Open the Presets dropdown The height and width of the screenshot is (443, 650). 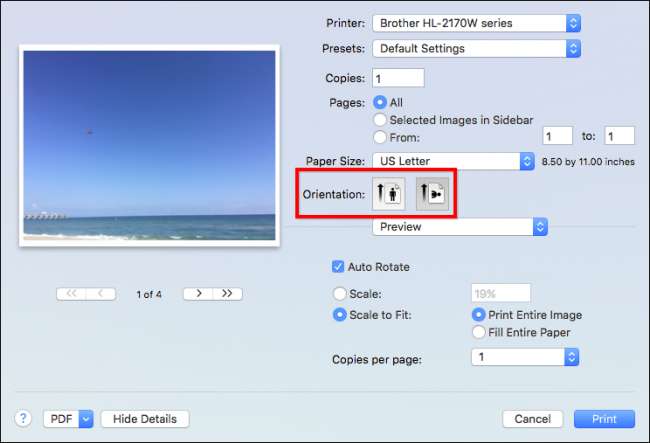pos(476,48)
